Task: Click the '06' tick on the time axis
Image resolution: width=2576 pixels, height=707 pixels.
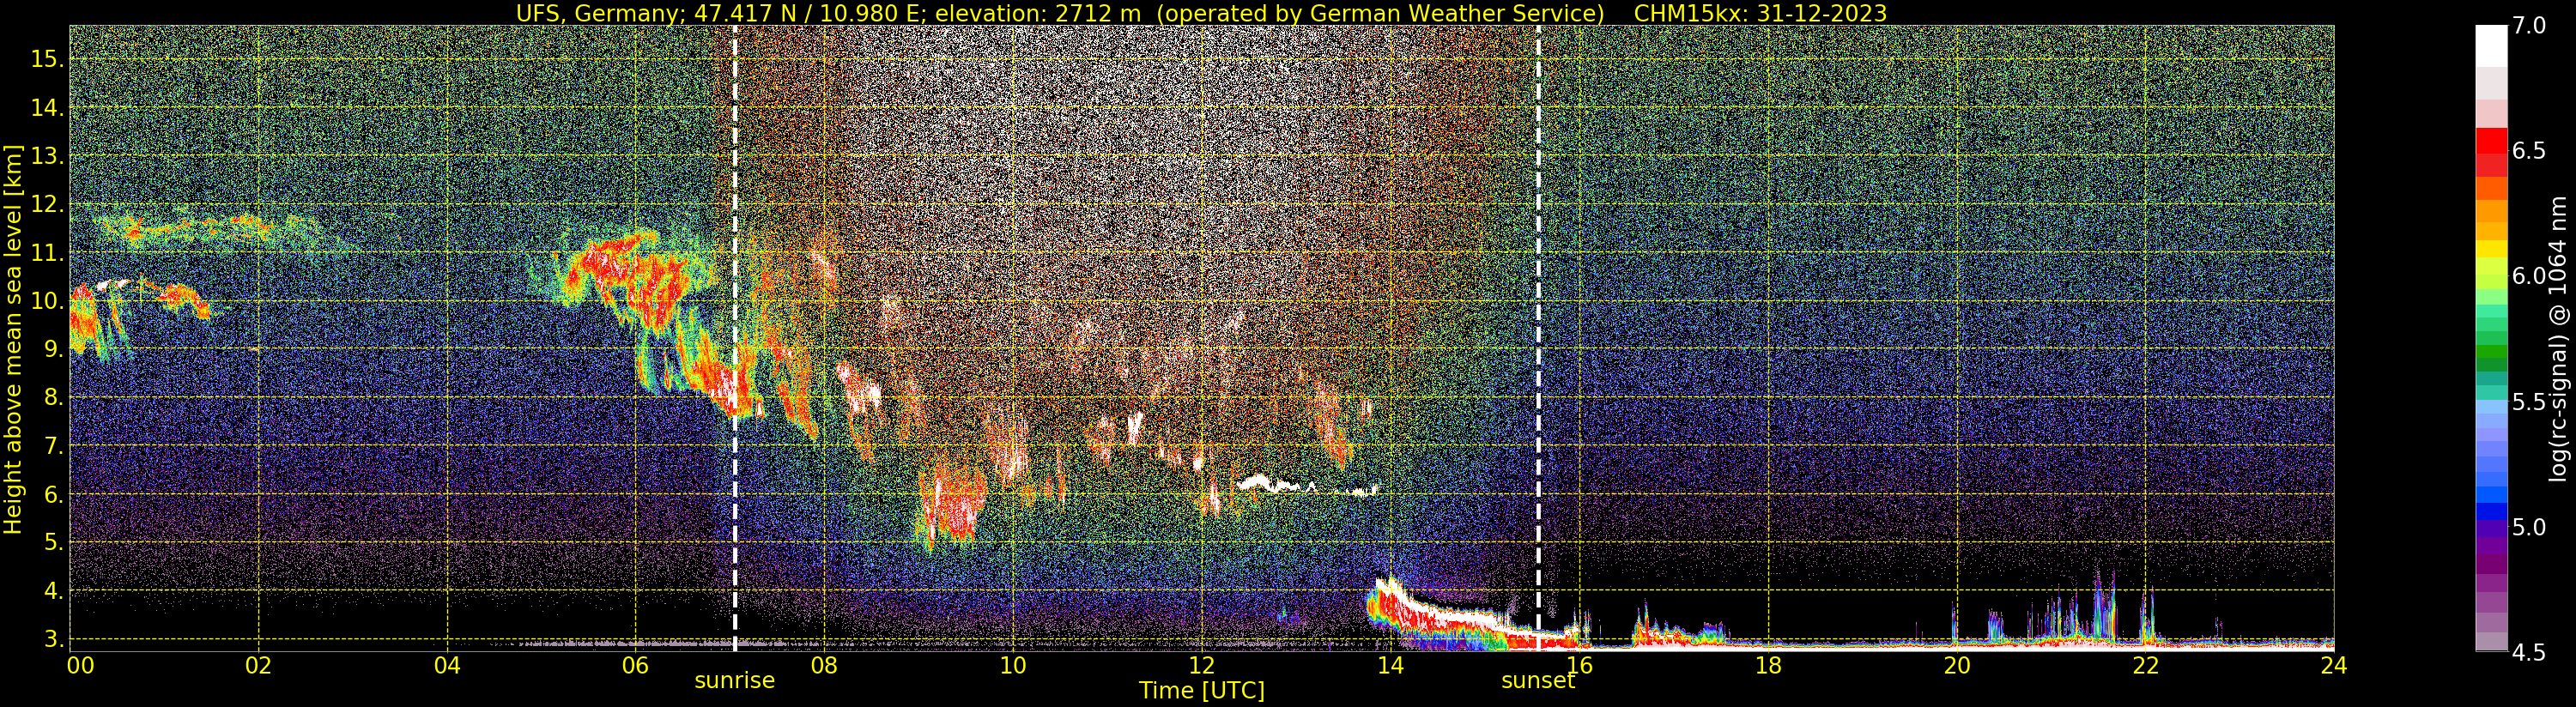Action: click(636, 665)
